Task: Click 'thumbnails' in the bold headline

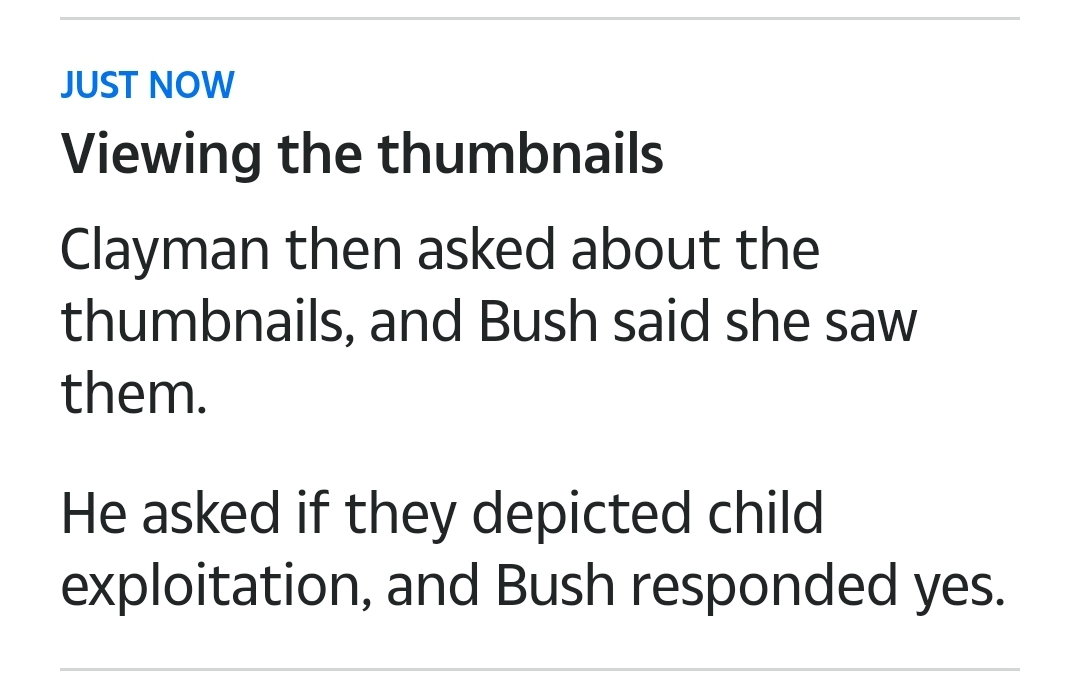Action: click(x=520, y=153)
